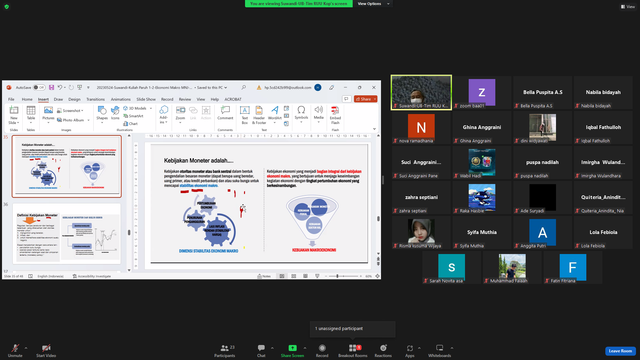The image size is (640, 360).
Task: Open New Slide dropdown
Action: click(13, 122)
